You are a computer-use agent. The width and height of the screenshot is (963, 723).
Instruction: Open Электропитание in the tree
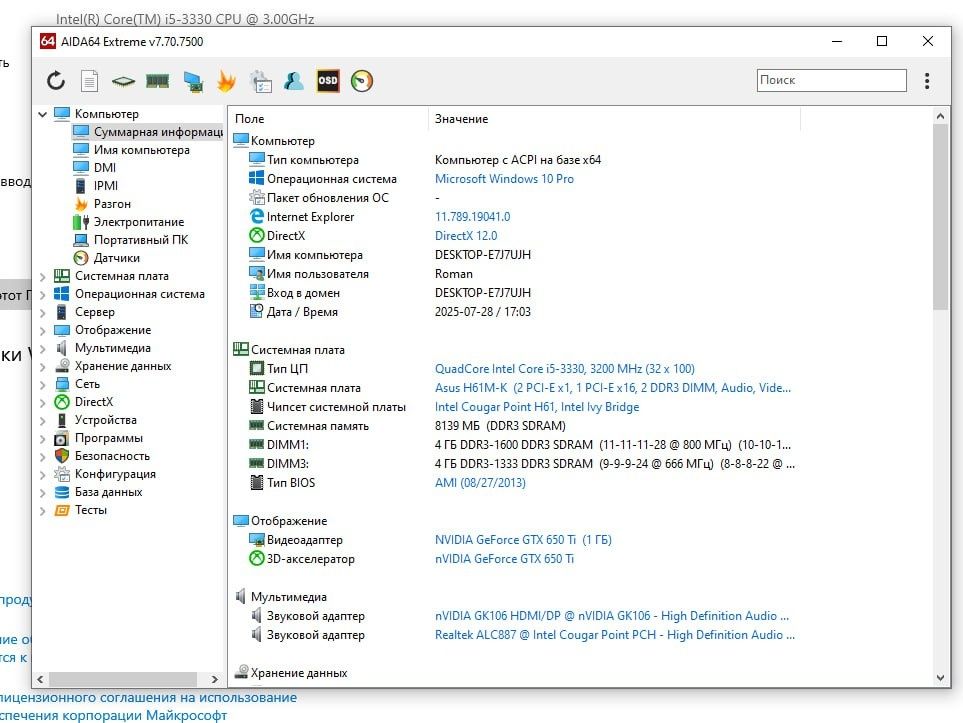pos(128,222)
